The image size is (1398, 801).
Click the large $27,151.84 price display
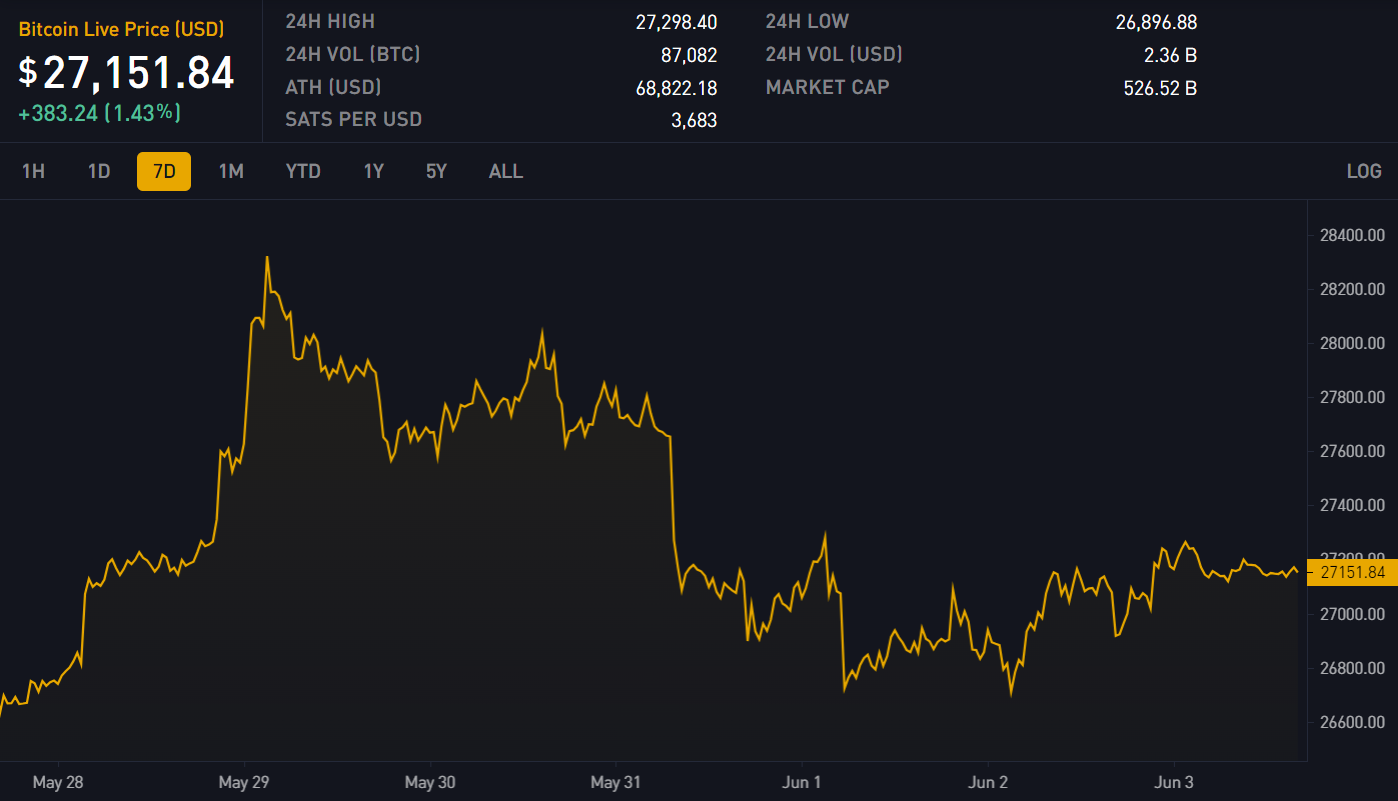127,73
